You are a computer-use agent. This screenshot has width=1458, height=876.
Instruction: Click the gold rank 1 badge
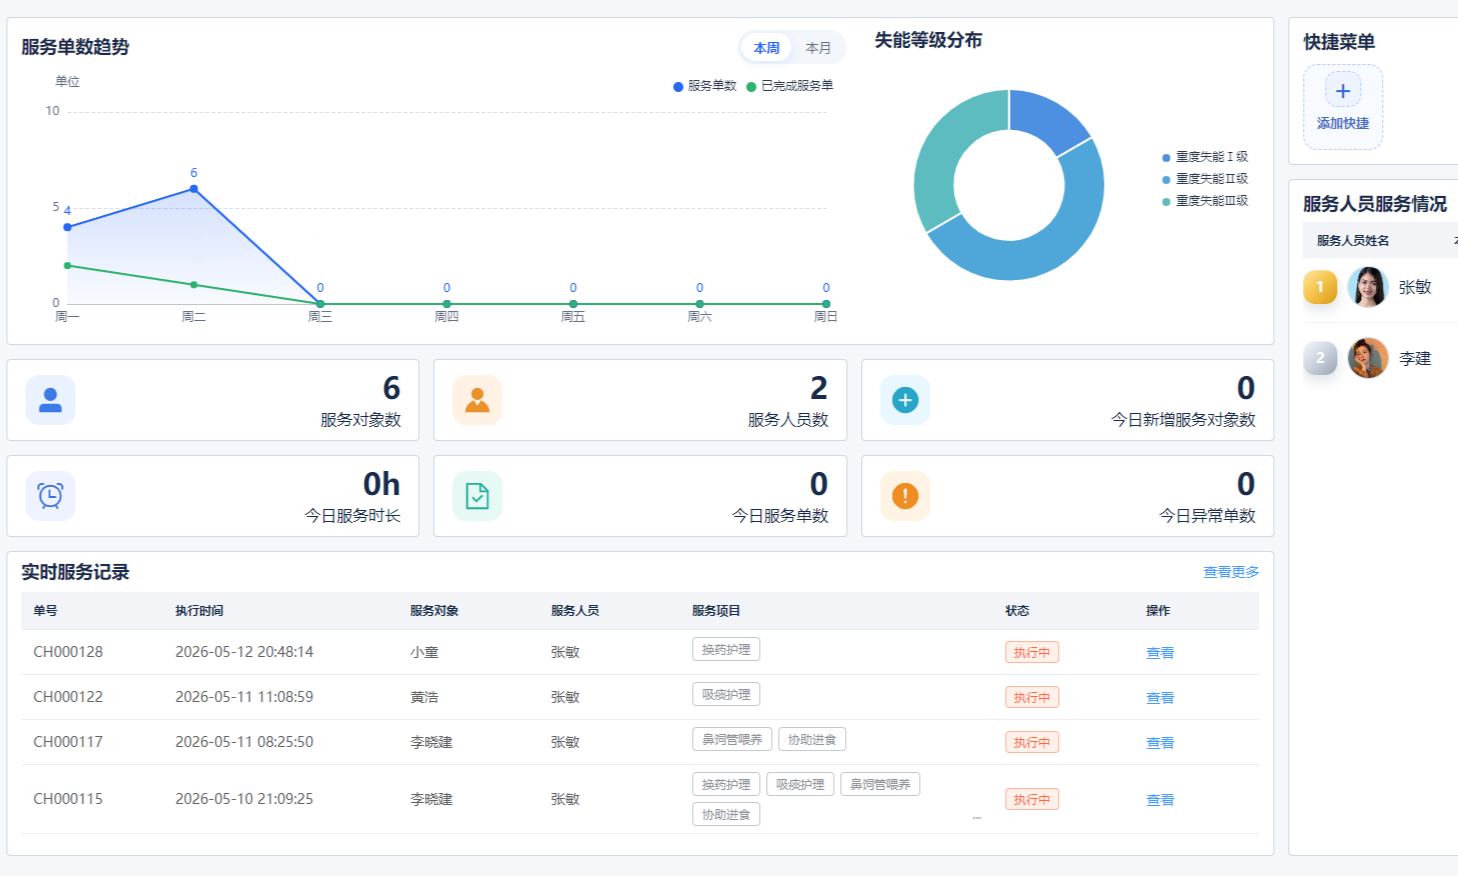coord(1320,287)
